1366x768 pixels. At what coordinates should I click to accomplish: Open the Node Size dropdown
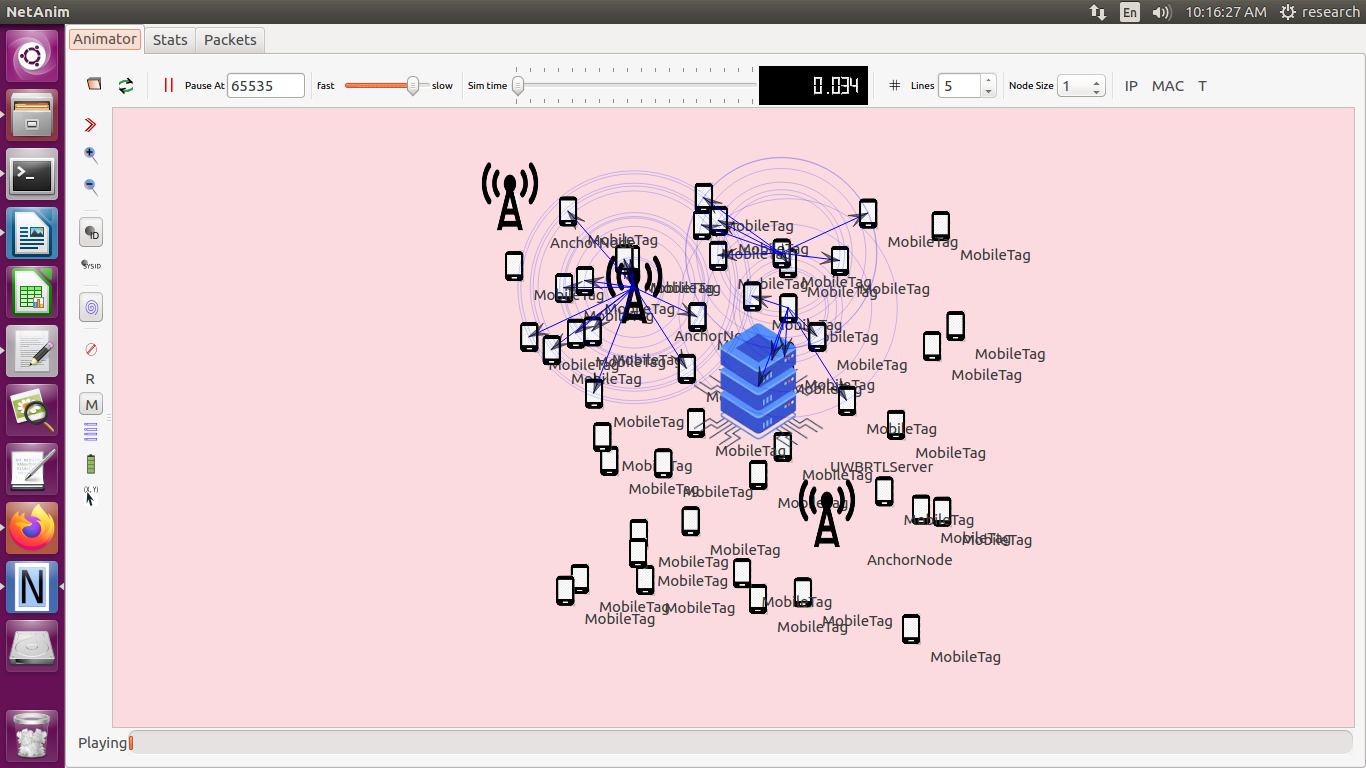1080,86
